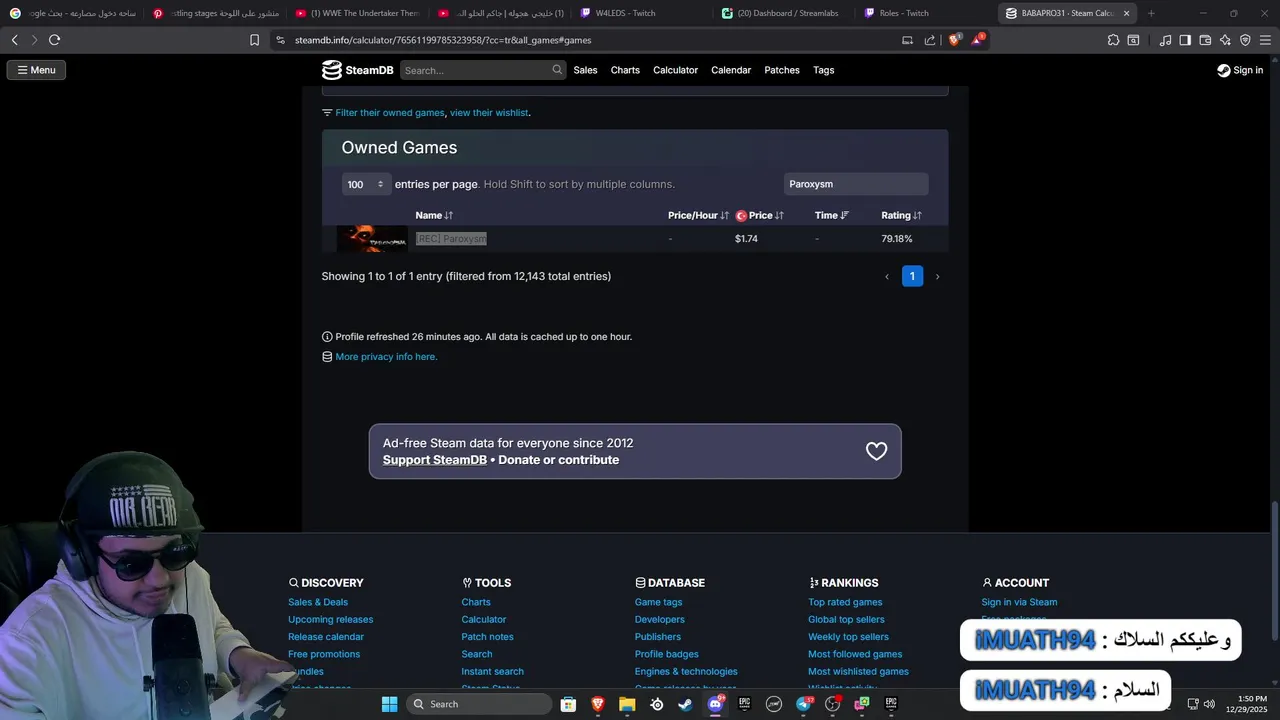Image resolution: width=1280 pixels, height=720 pixels.
Task: Open Discord from taskbar
Action: tap(715, 704)
